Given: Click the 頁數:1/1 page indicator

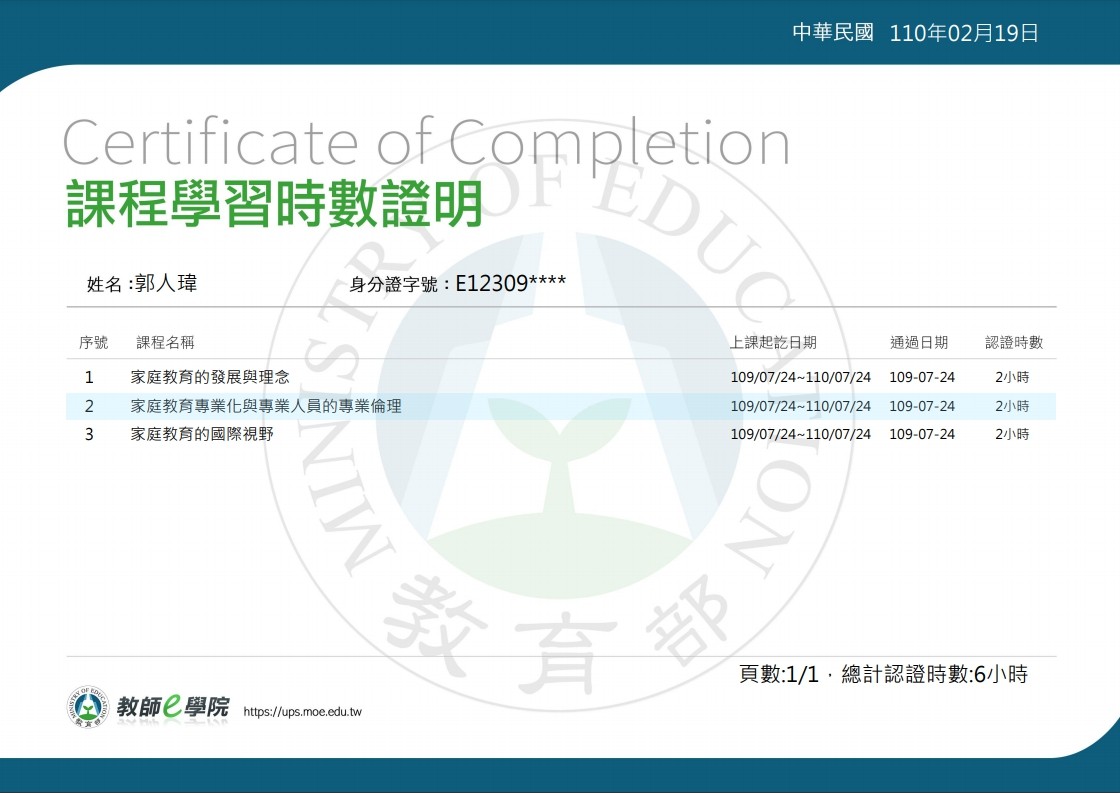Looking at the screenshot, I should [779, 674].
